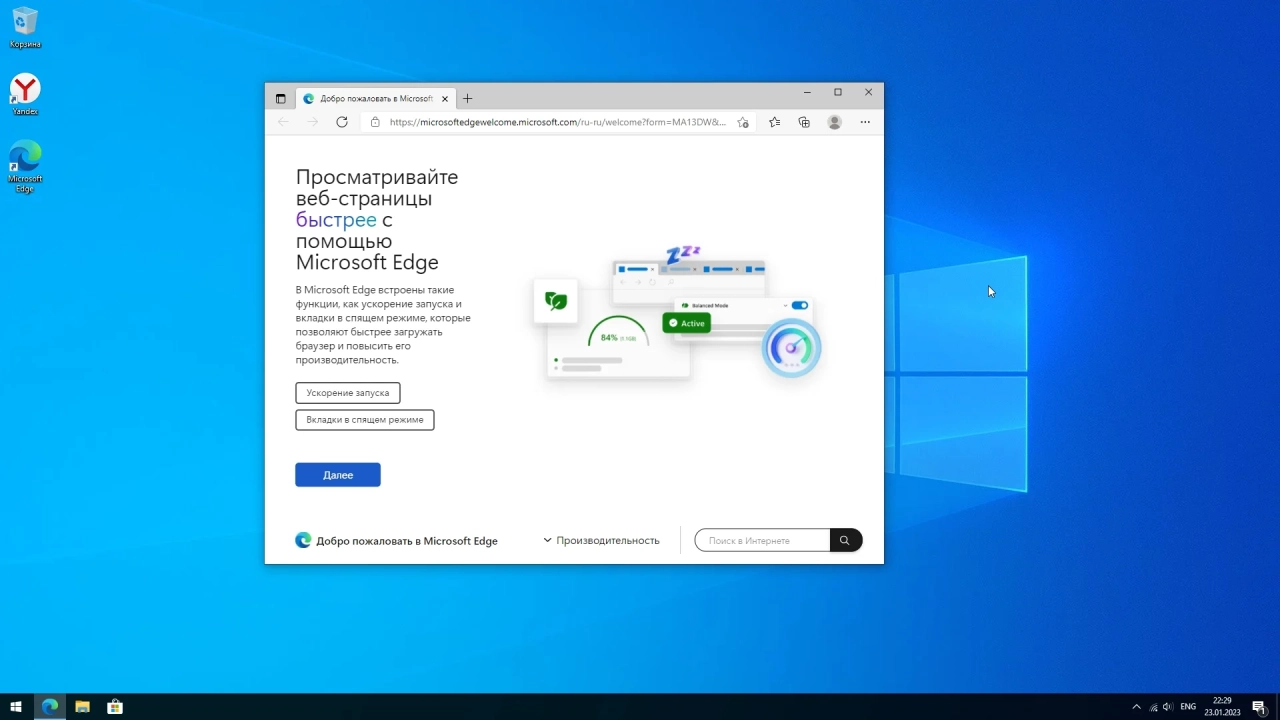The image size is (1280, 720).
Task: Click the Вкладки в спящем режиме button
Action: click(365, 420)
